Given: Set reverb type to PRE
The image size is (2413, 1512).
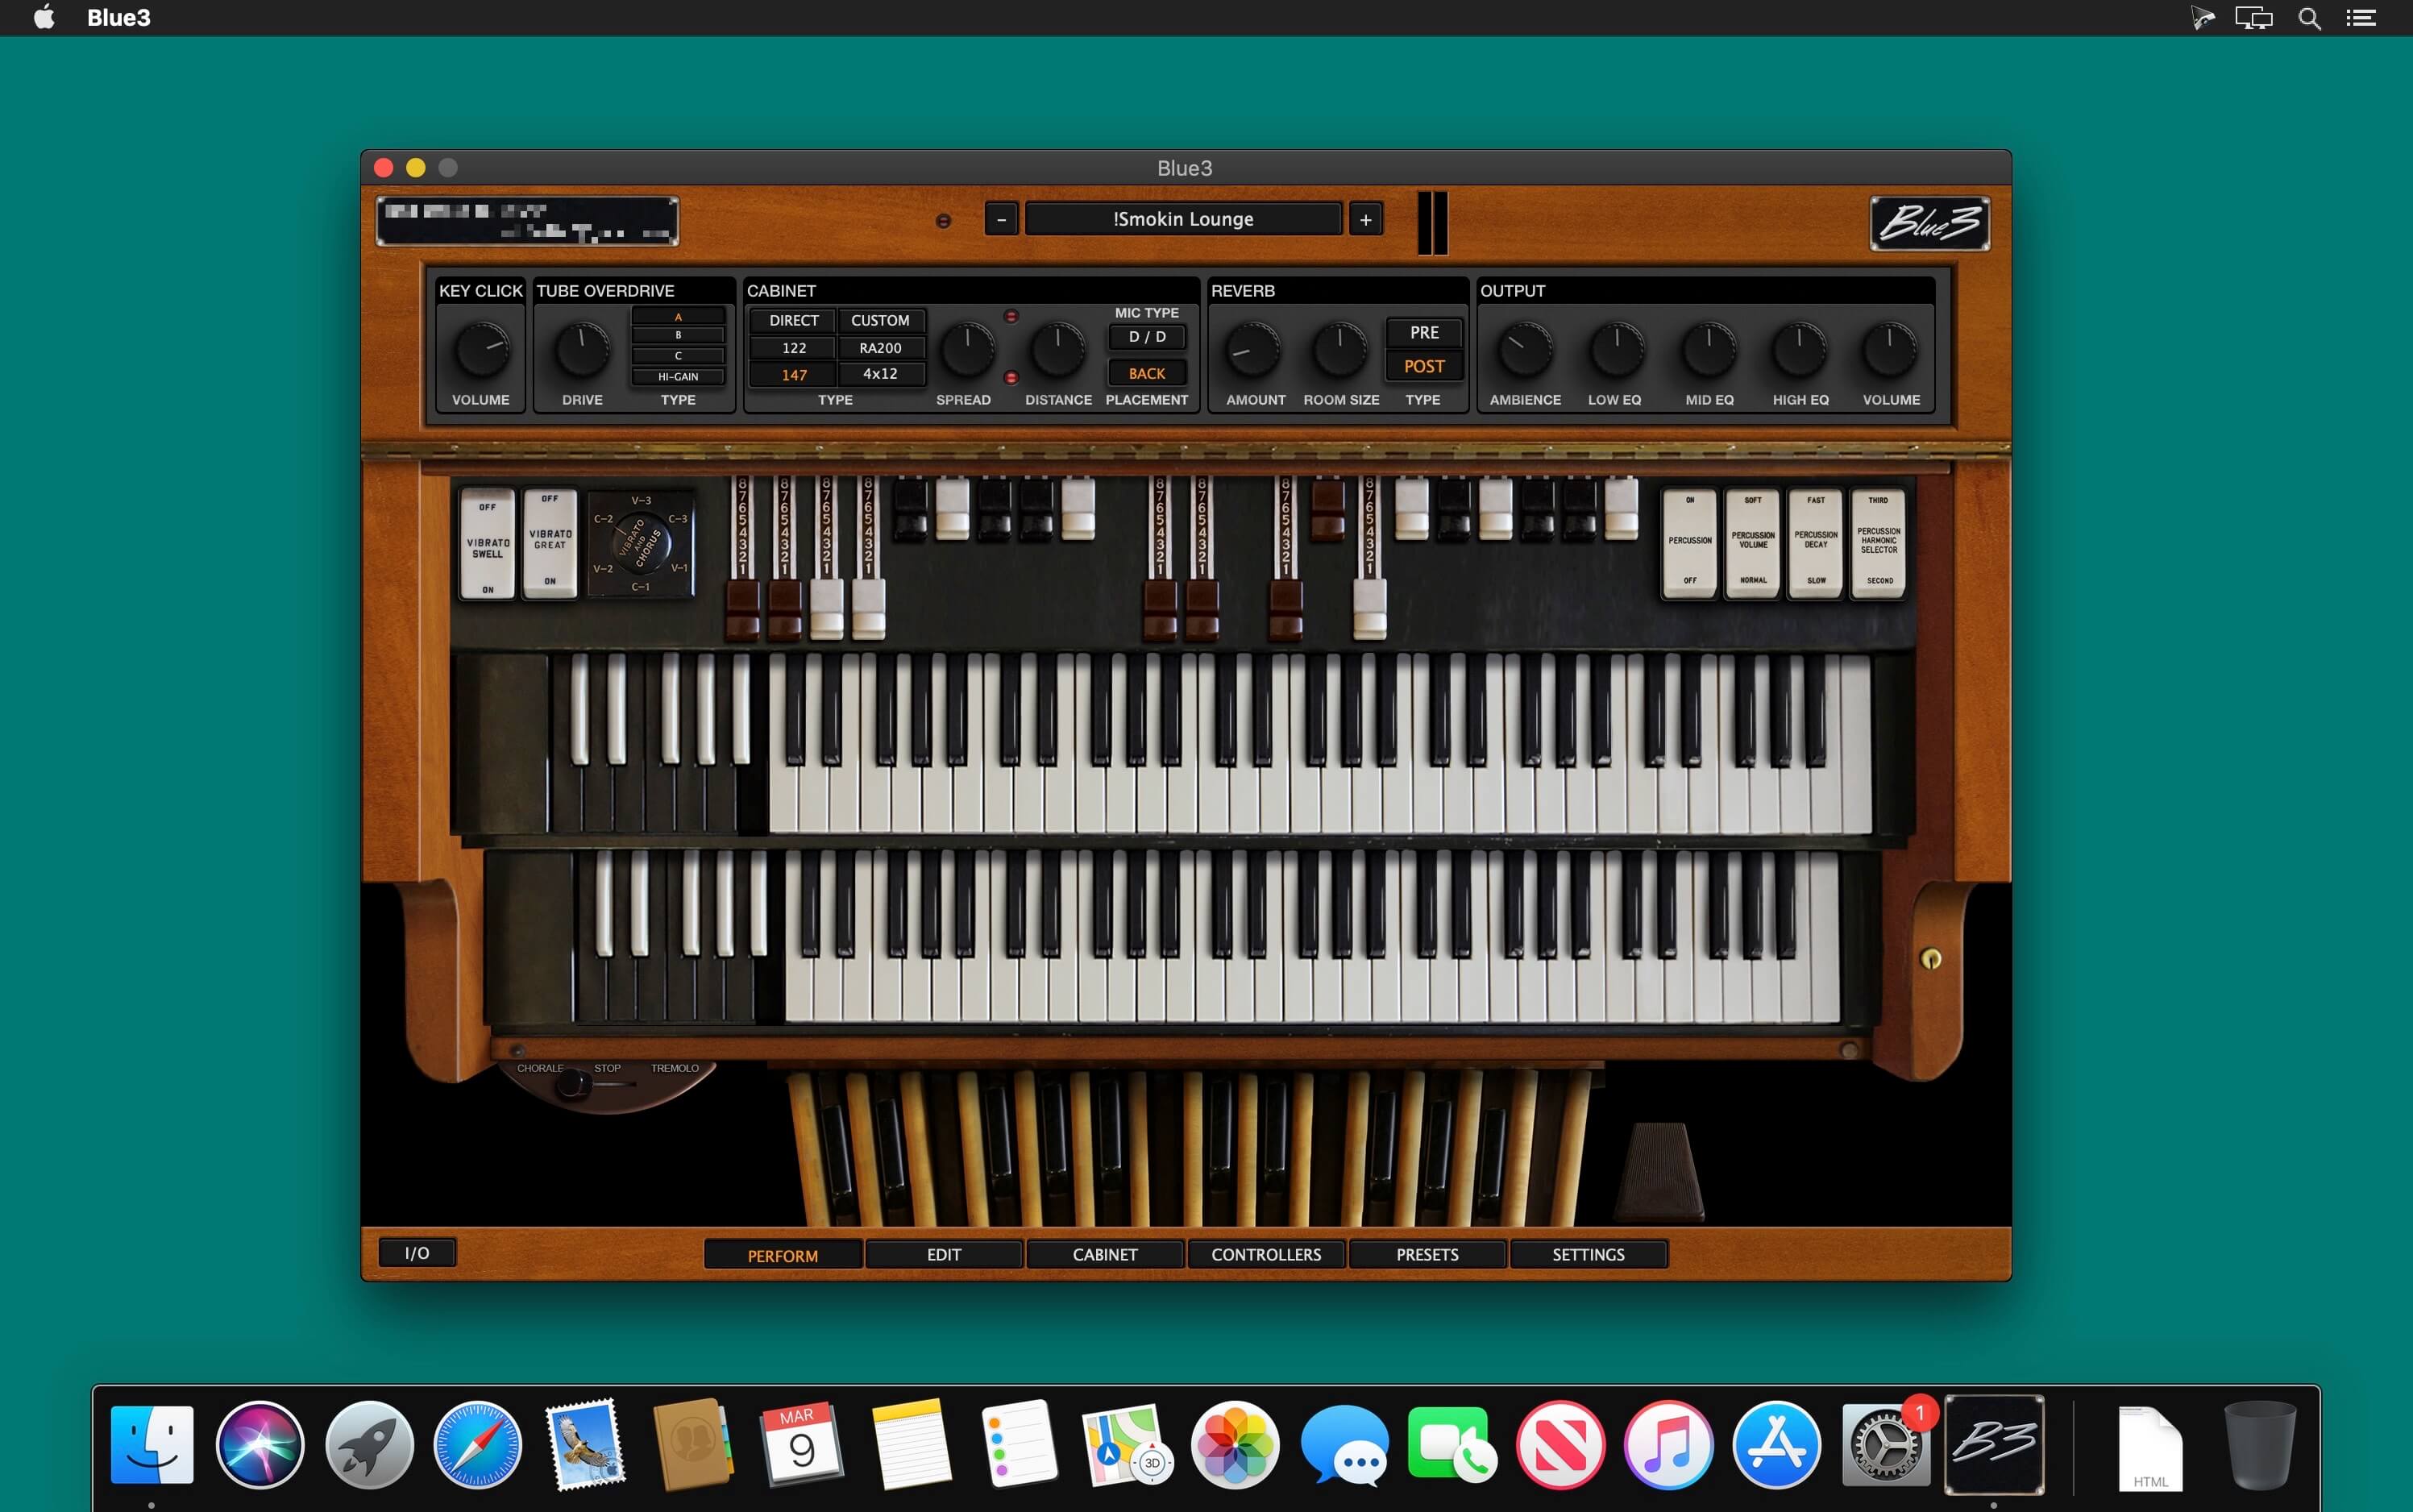Looking at the screenshot, I should pos(1424,332).
